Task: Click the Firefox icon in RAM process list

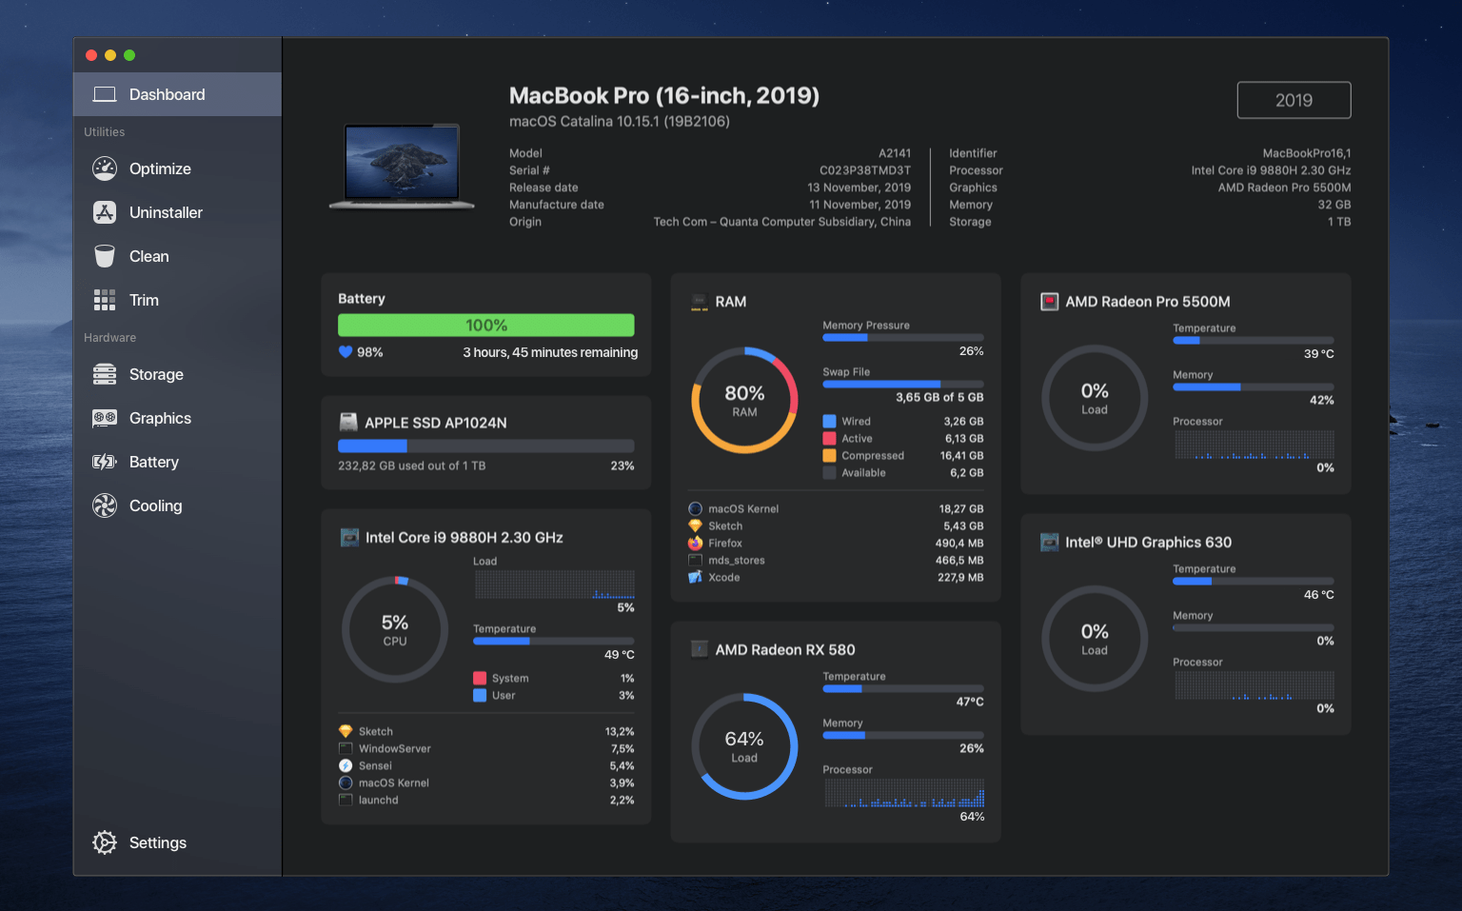Action: pyautogui.click(x=695, y=543)
